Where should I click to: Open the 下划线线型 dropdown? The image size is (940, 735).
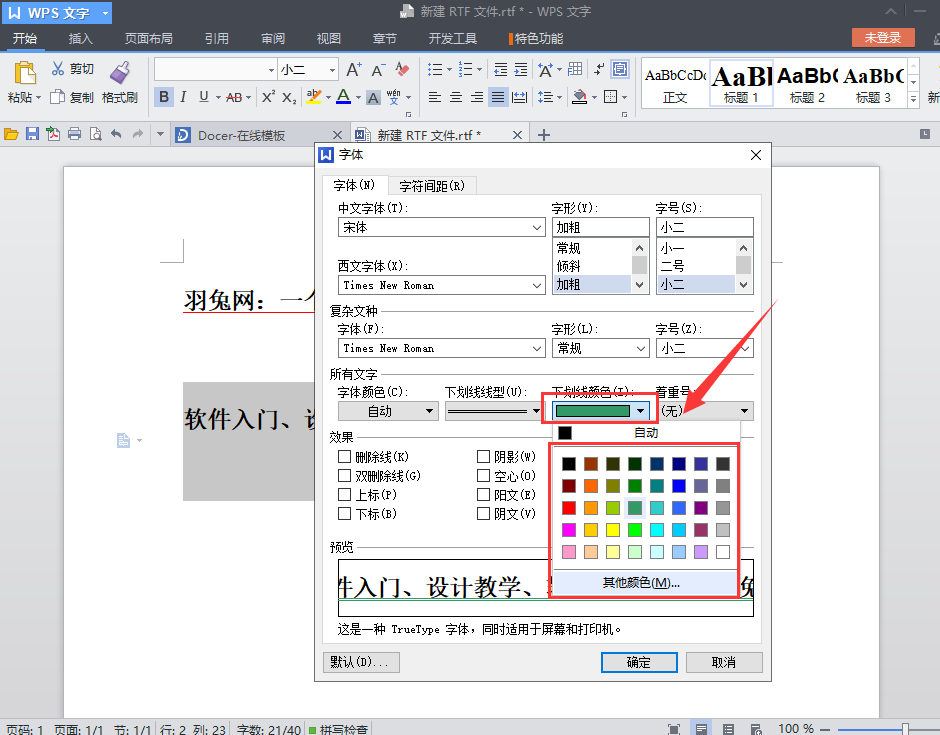493,411
